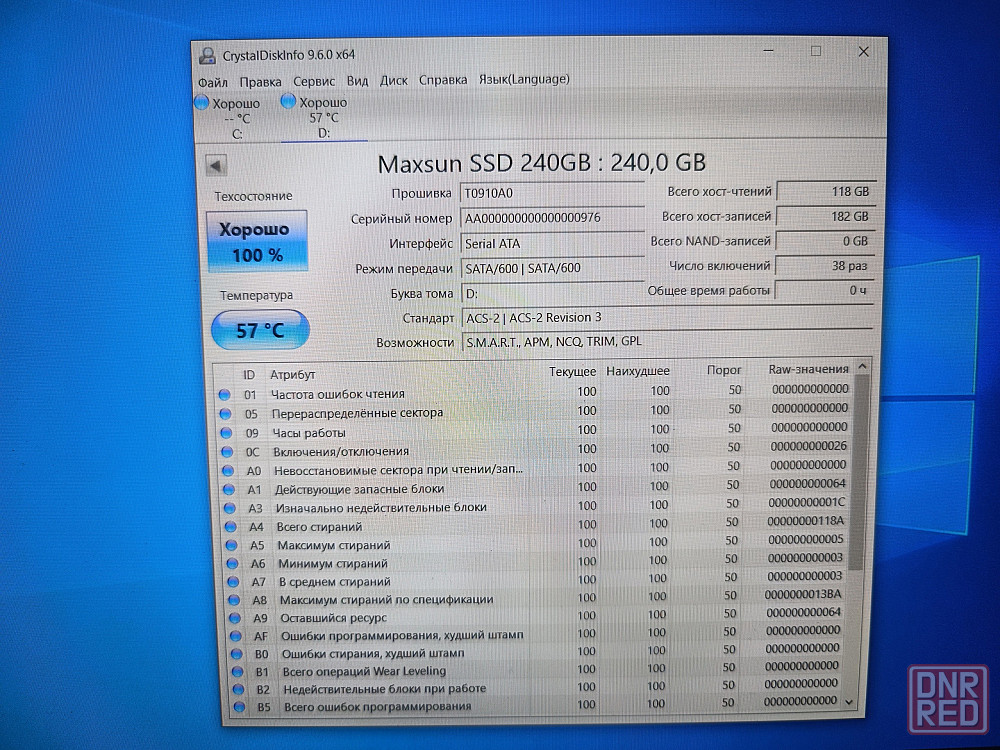The width and height of the screenshot is (1000, 750).
Task: Click the power-on hours value 0 ч
Action: [823, 290]
